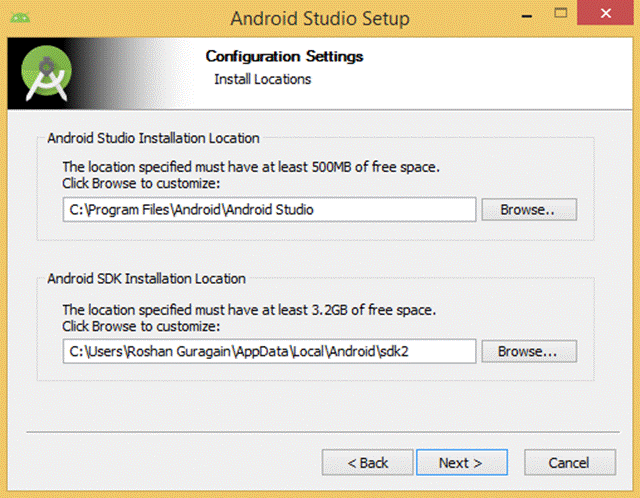Click the 'Configuration Settings' heading

tap(284, 56)
